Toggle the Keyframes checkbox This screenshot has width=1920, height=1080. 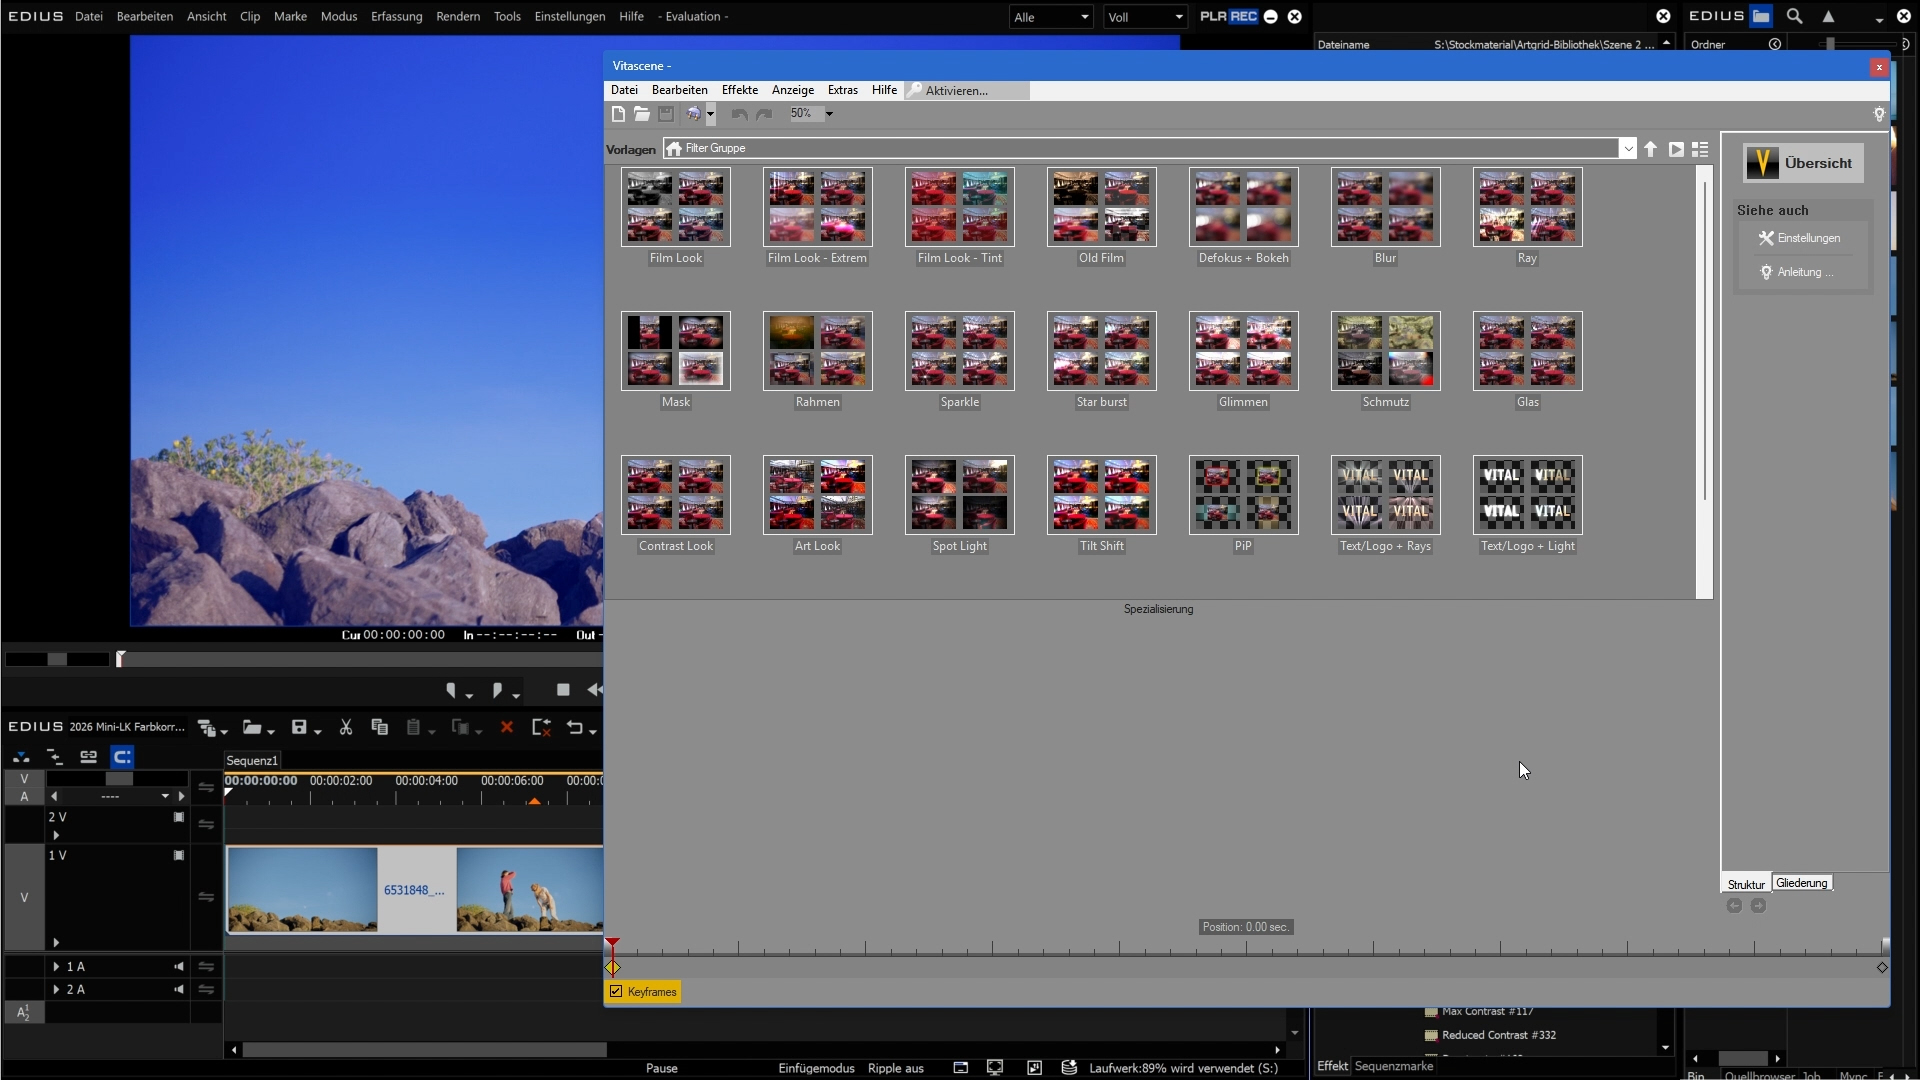click(x=616, y=992)
